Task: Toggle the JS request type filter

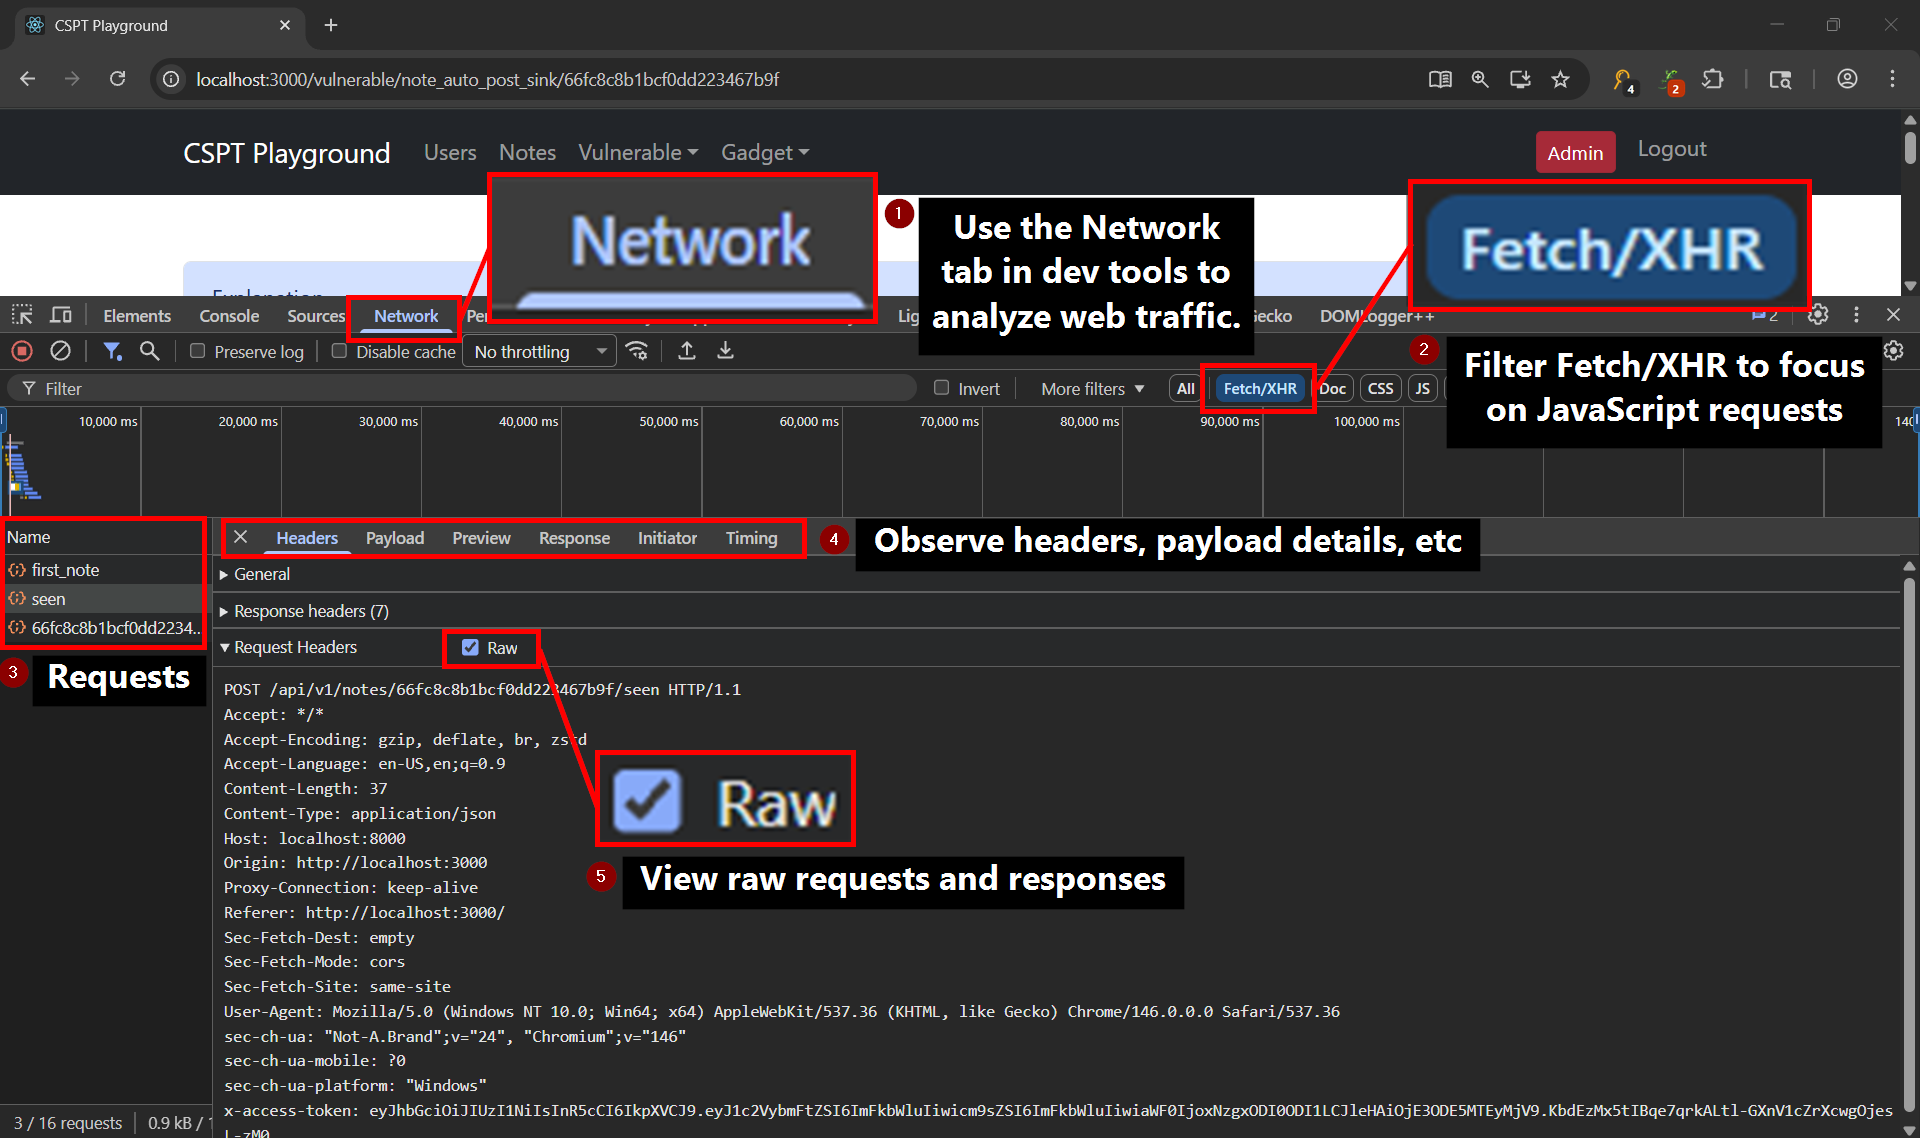Action: (1423, 388)
